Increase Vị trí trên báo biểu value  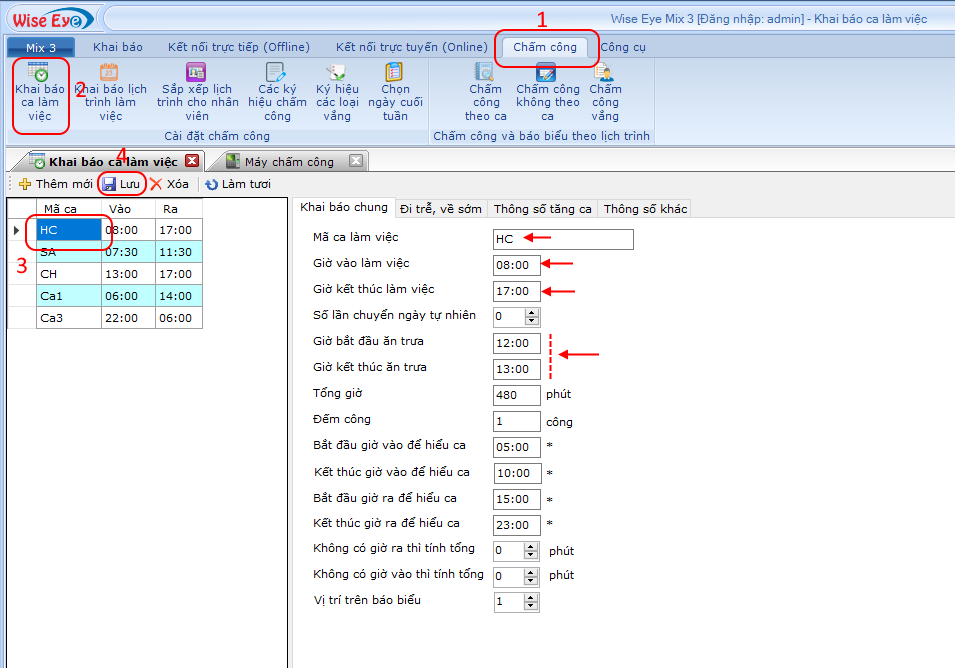531,597
